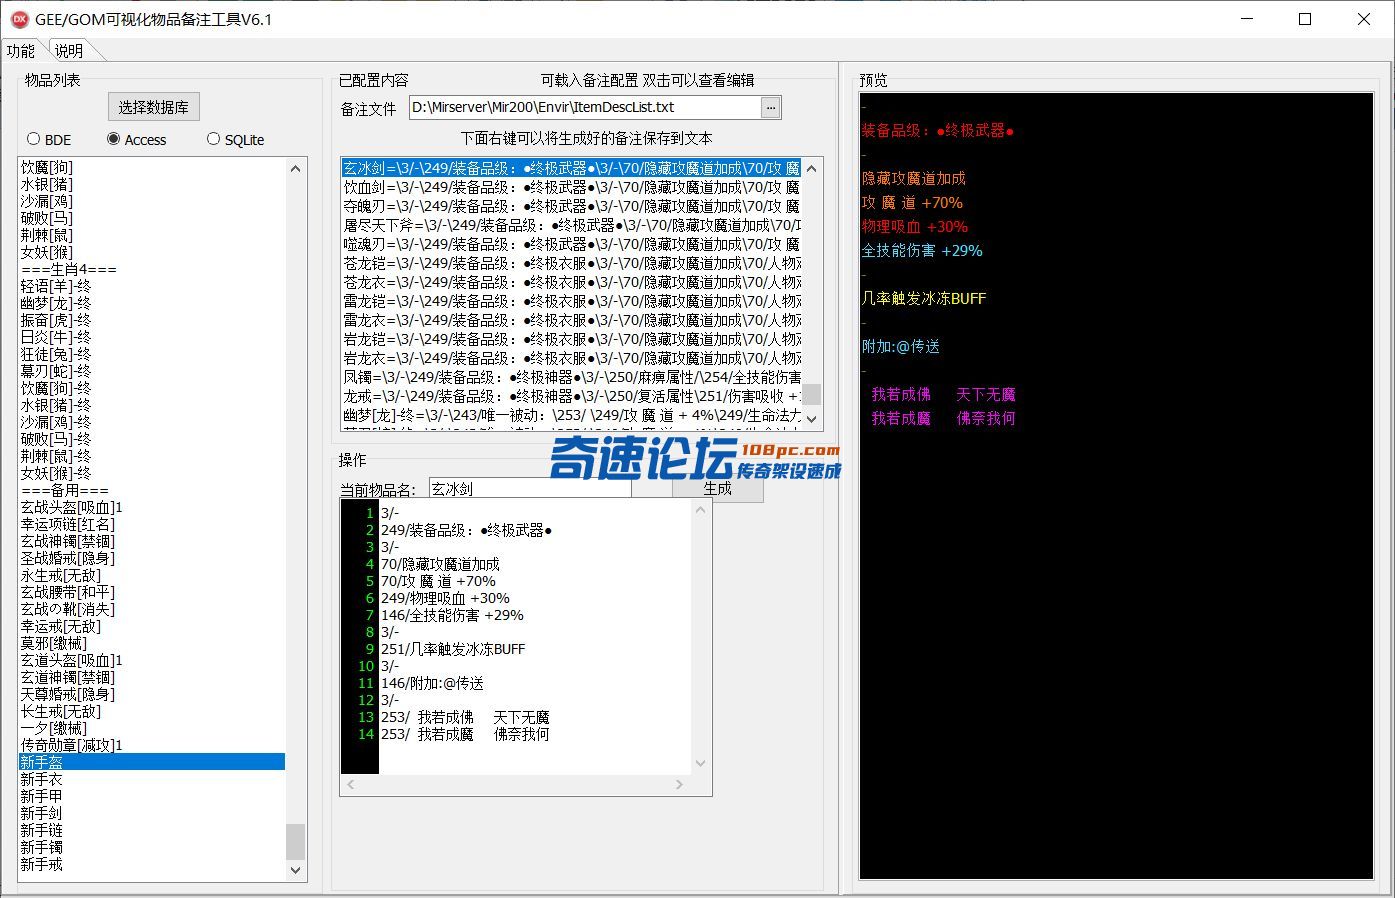Click the DX application icon in the title bar
The image size is (1395, 898).
coord(19,19)
